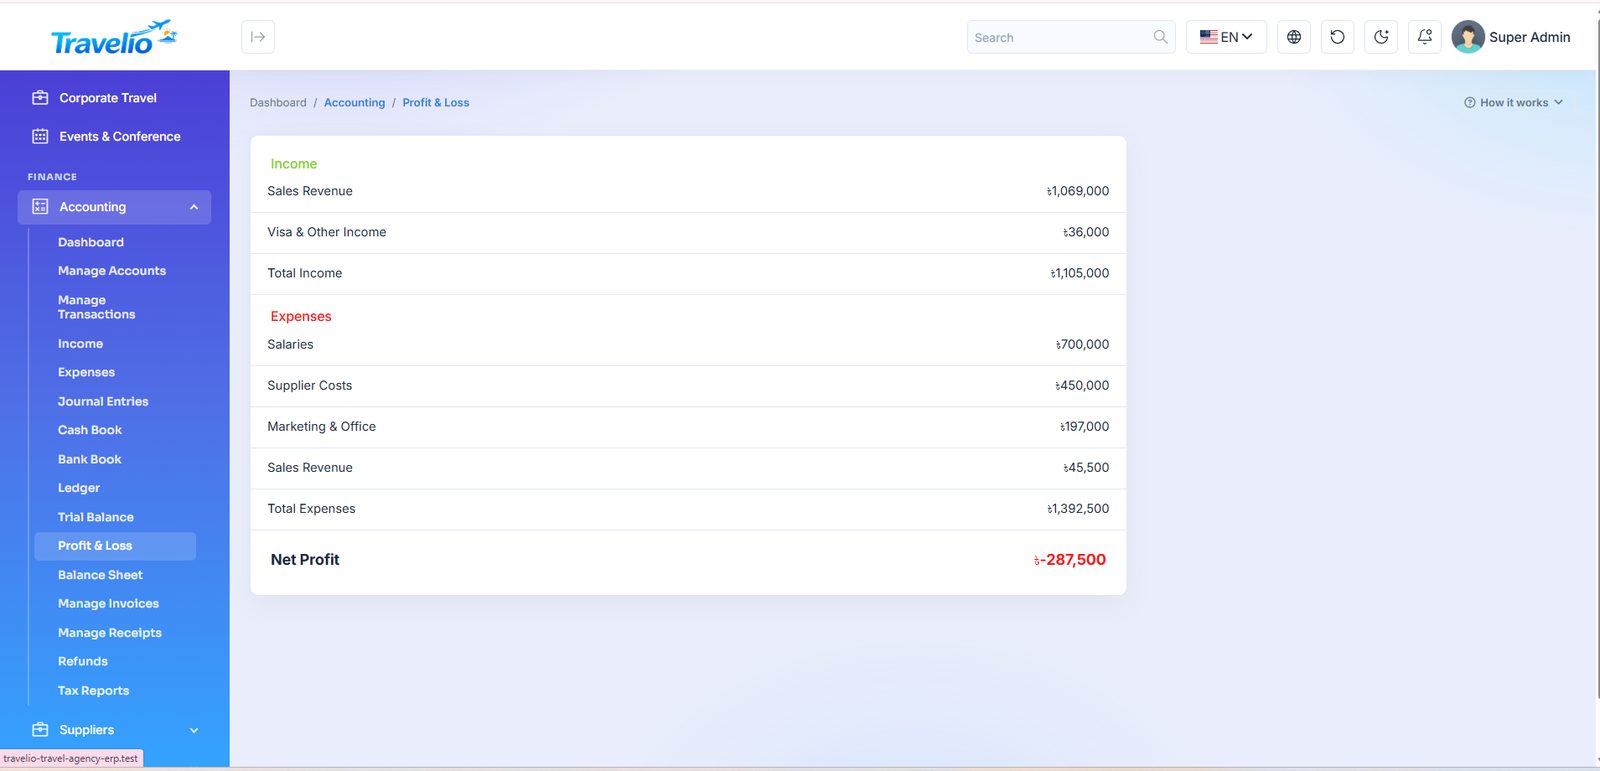The image size is (1600, 771).
Task: Open the Expenses sidebar page
Action: [86, 372]
